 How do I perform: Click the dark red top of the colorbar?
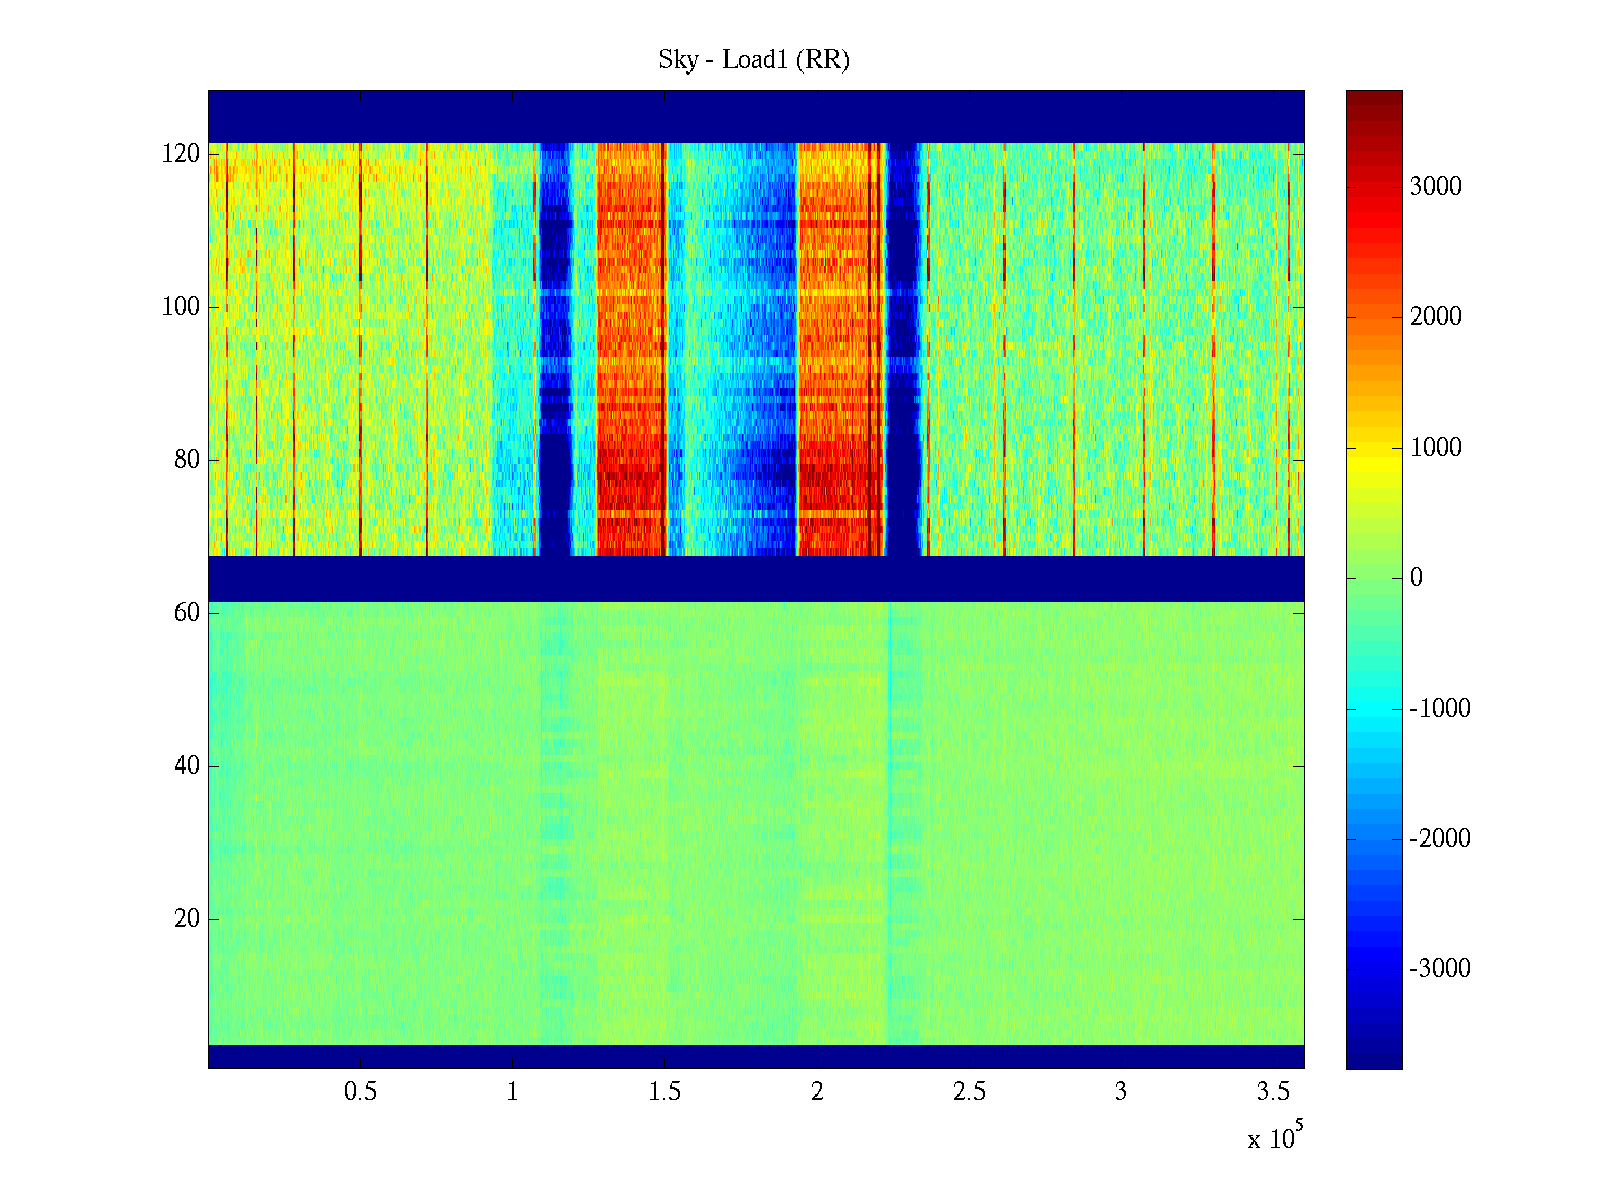point(1374,98)
